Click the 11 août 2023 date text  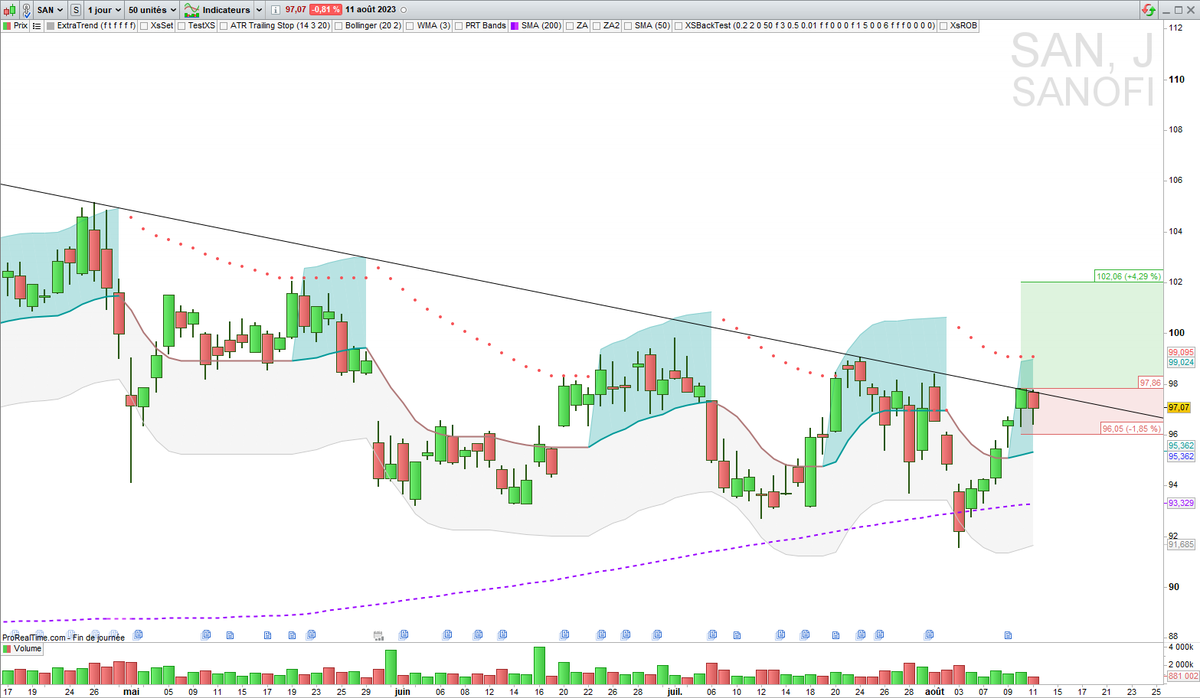pos(371,10)
